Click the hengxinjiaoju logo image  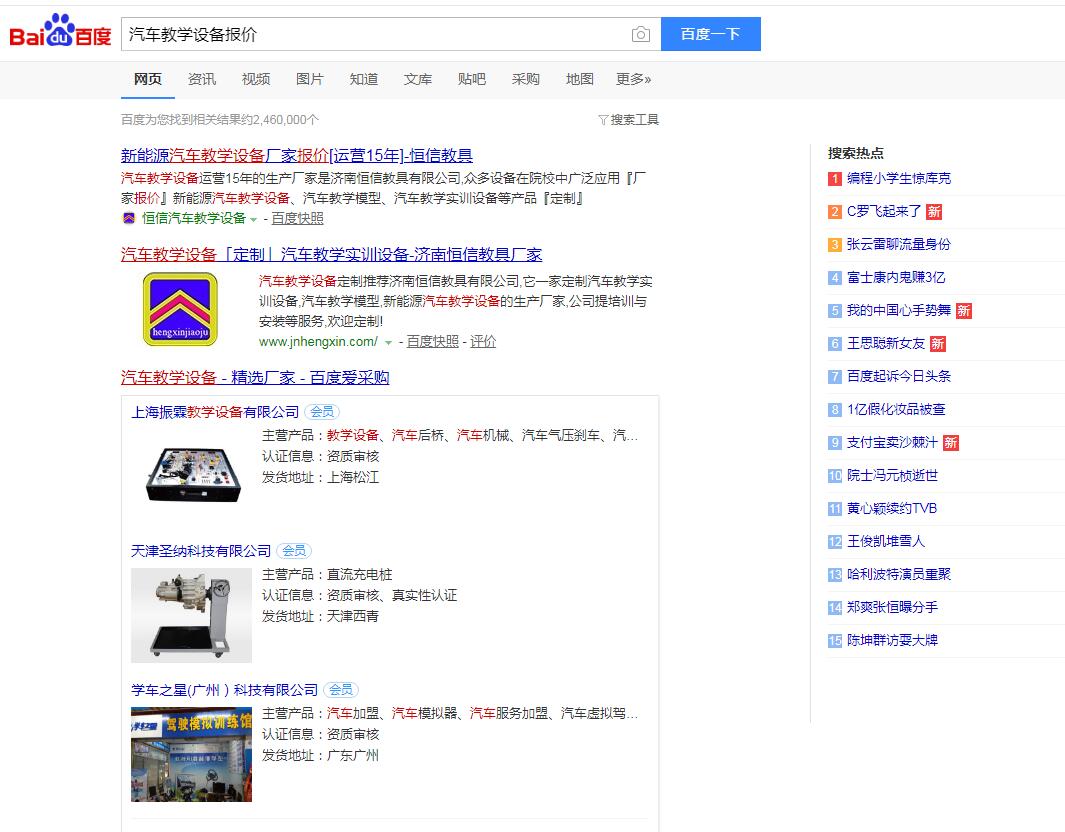(180, 309)
